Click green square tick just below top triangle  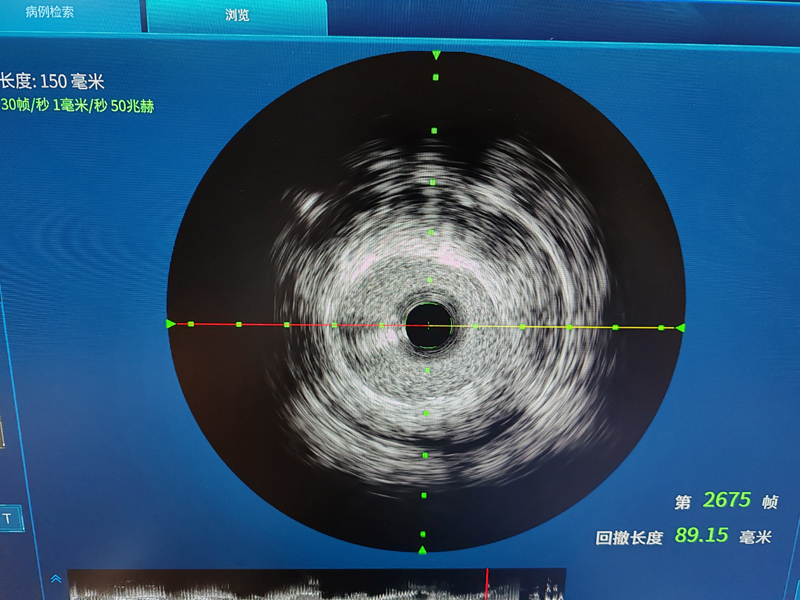(x=435, y=77)
